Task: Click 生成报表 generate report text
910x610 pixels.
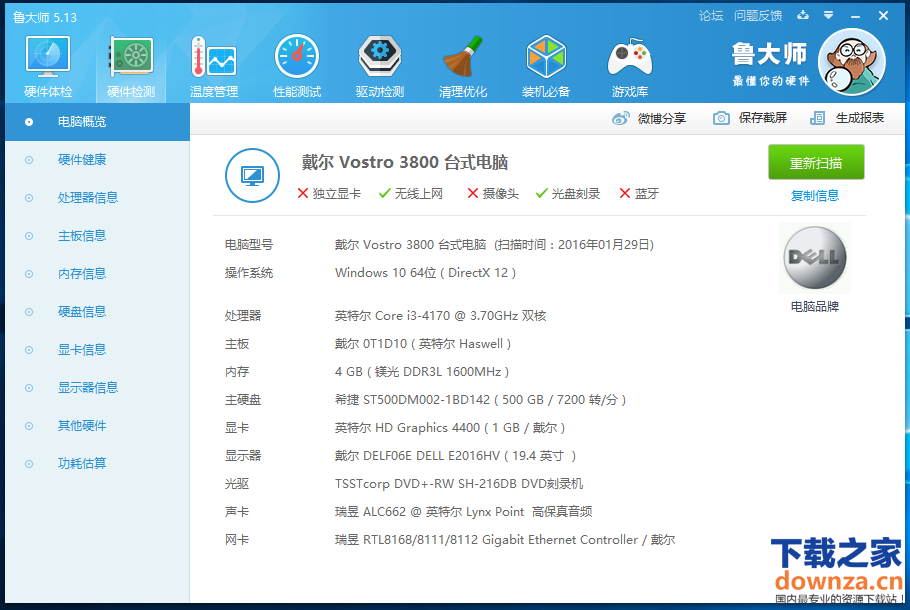Action: pos(860,118)
